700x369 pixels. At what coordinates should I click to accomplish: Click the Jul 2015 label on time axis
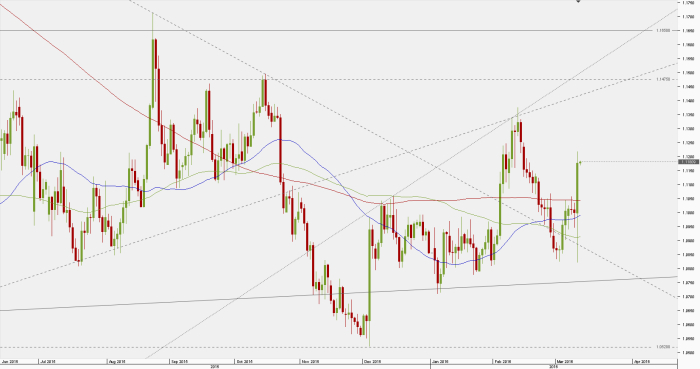pyautogui.click(x=47, y=361)
